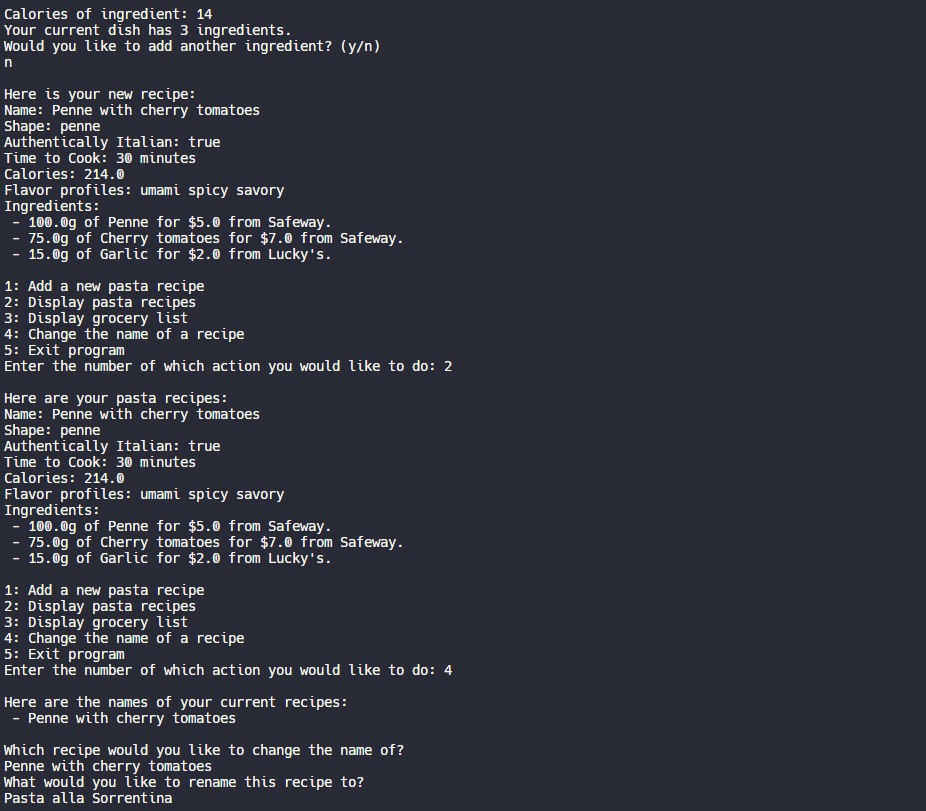Click 'Name:' line under 'Here is your new recipe'

click(x=132, y=110)
